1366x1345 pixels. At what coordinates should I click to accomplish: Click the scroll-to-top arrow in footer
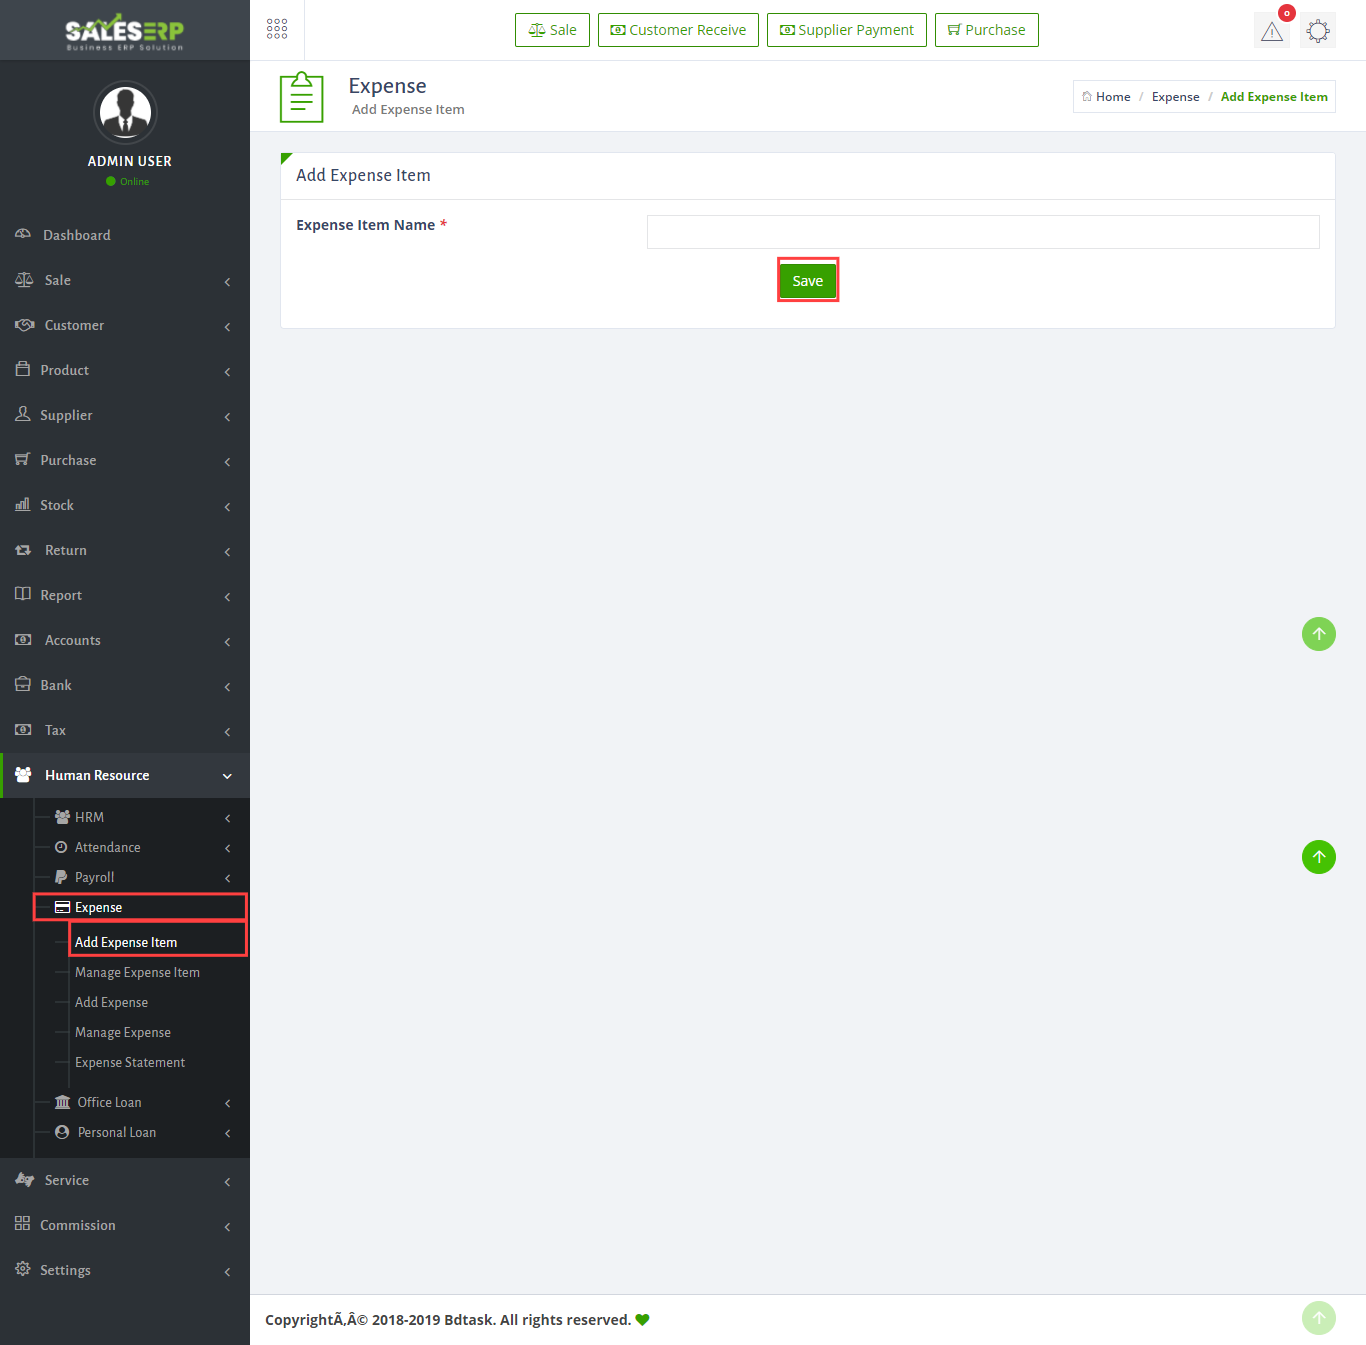(1318, 1318)
